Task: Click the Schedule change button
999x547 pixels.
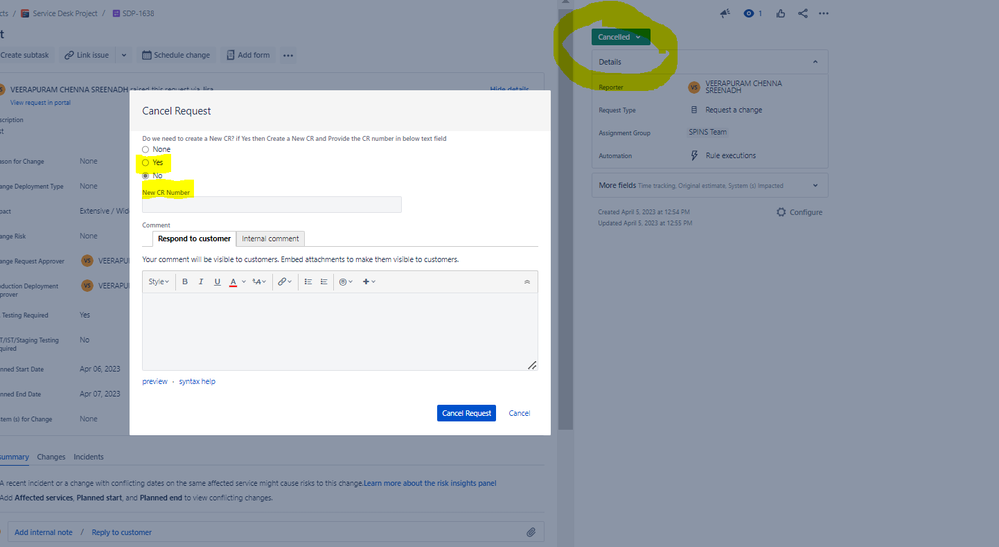Action: point(176,55)
